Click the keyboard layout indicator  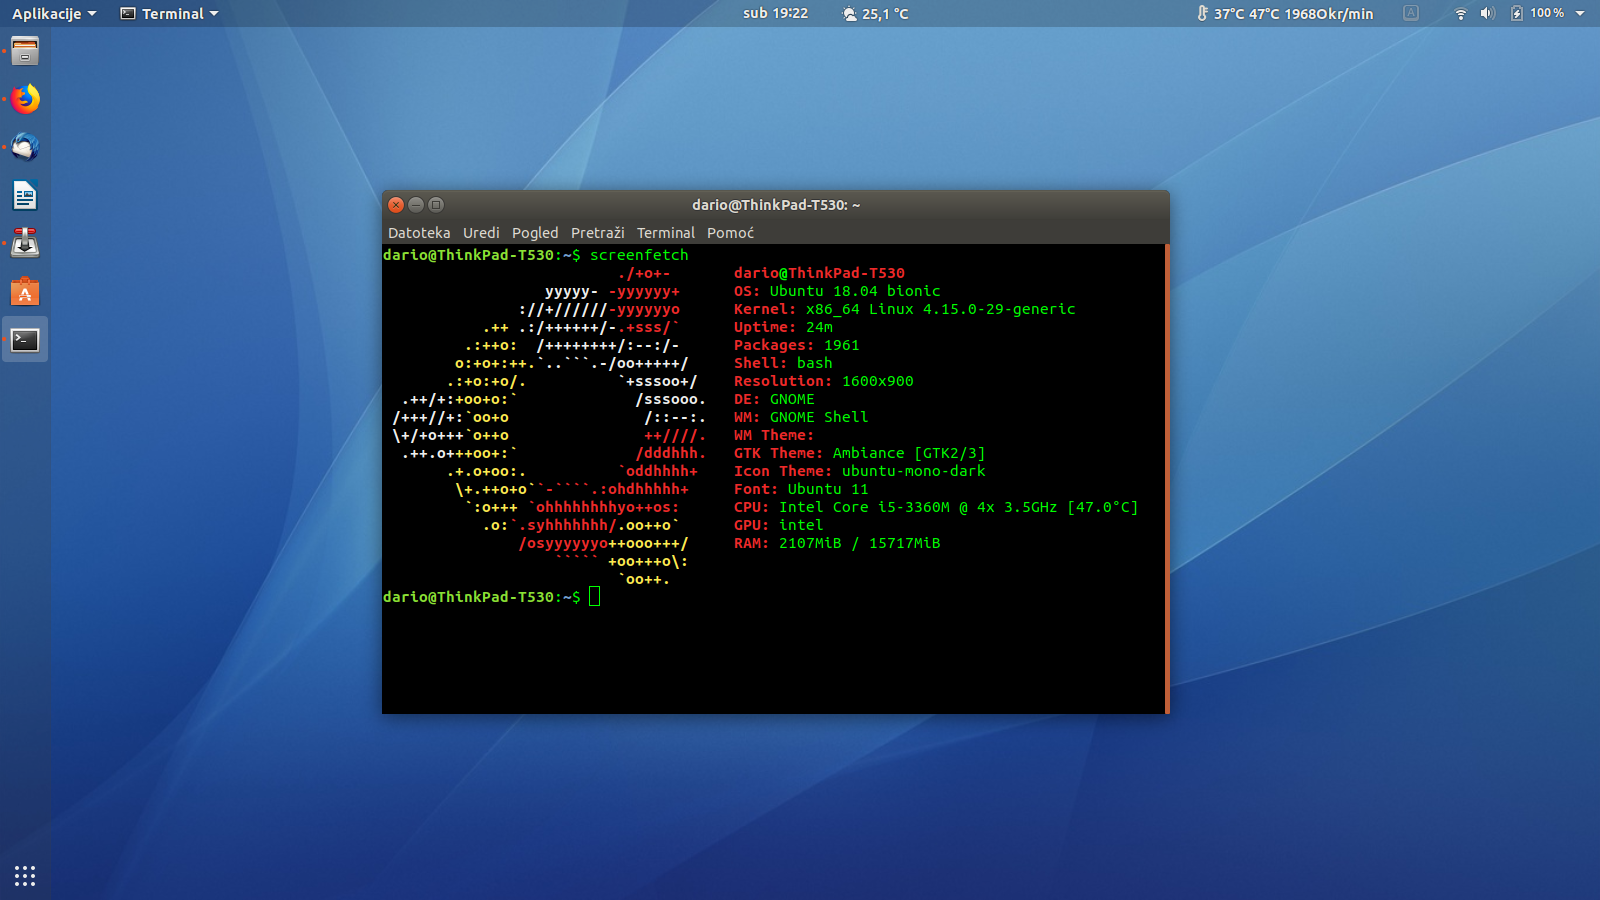[x=1411, y=14]
